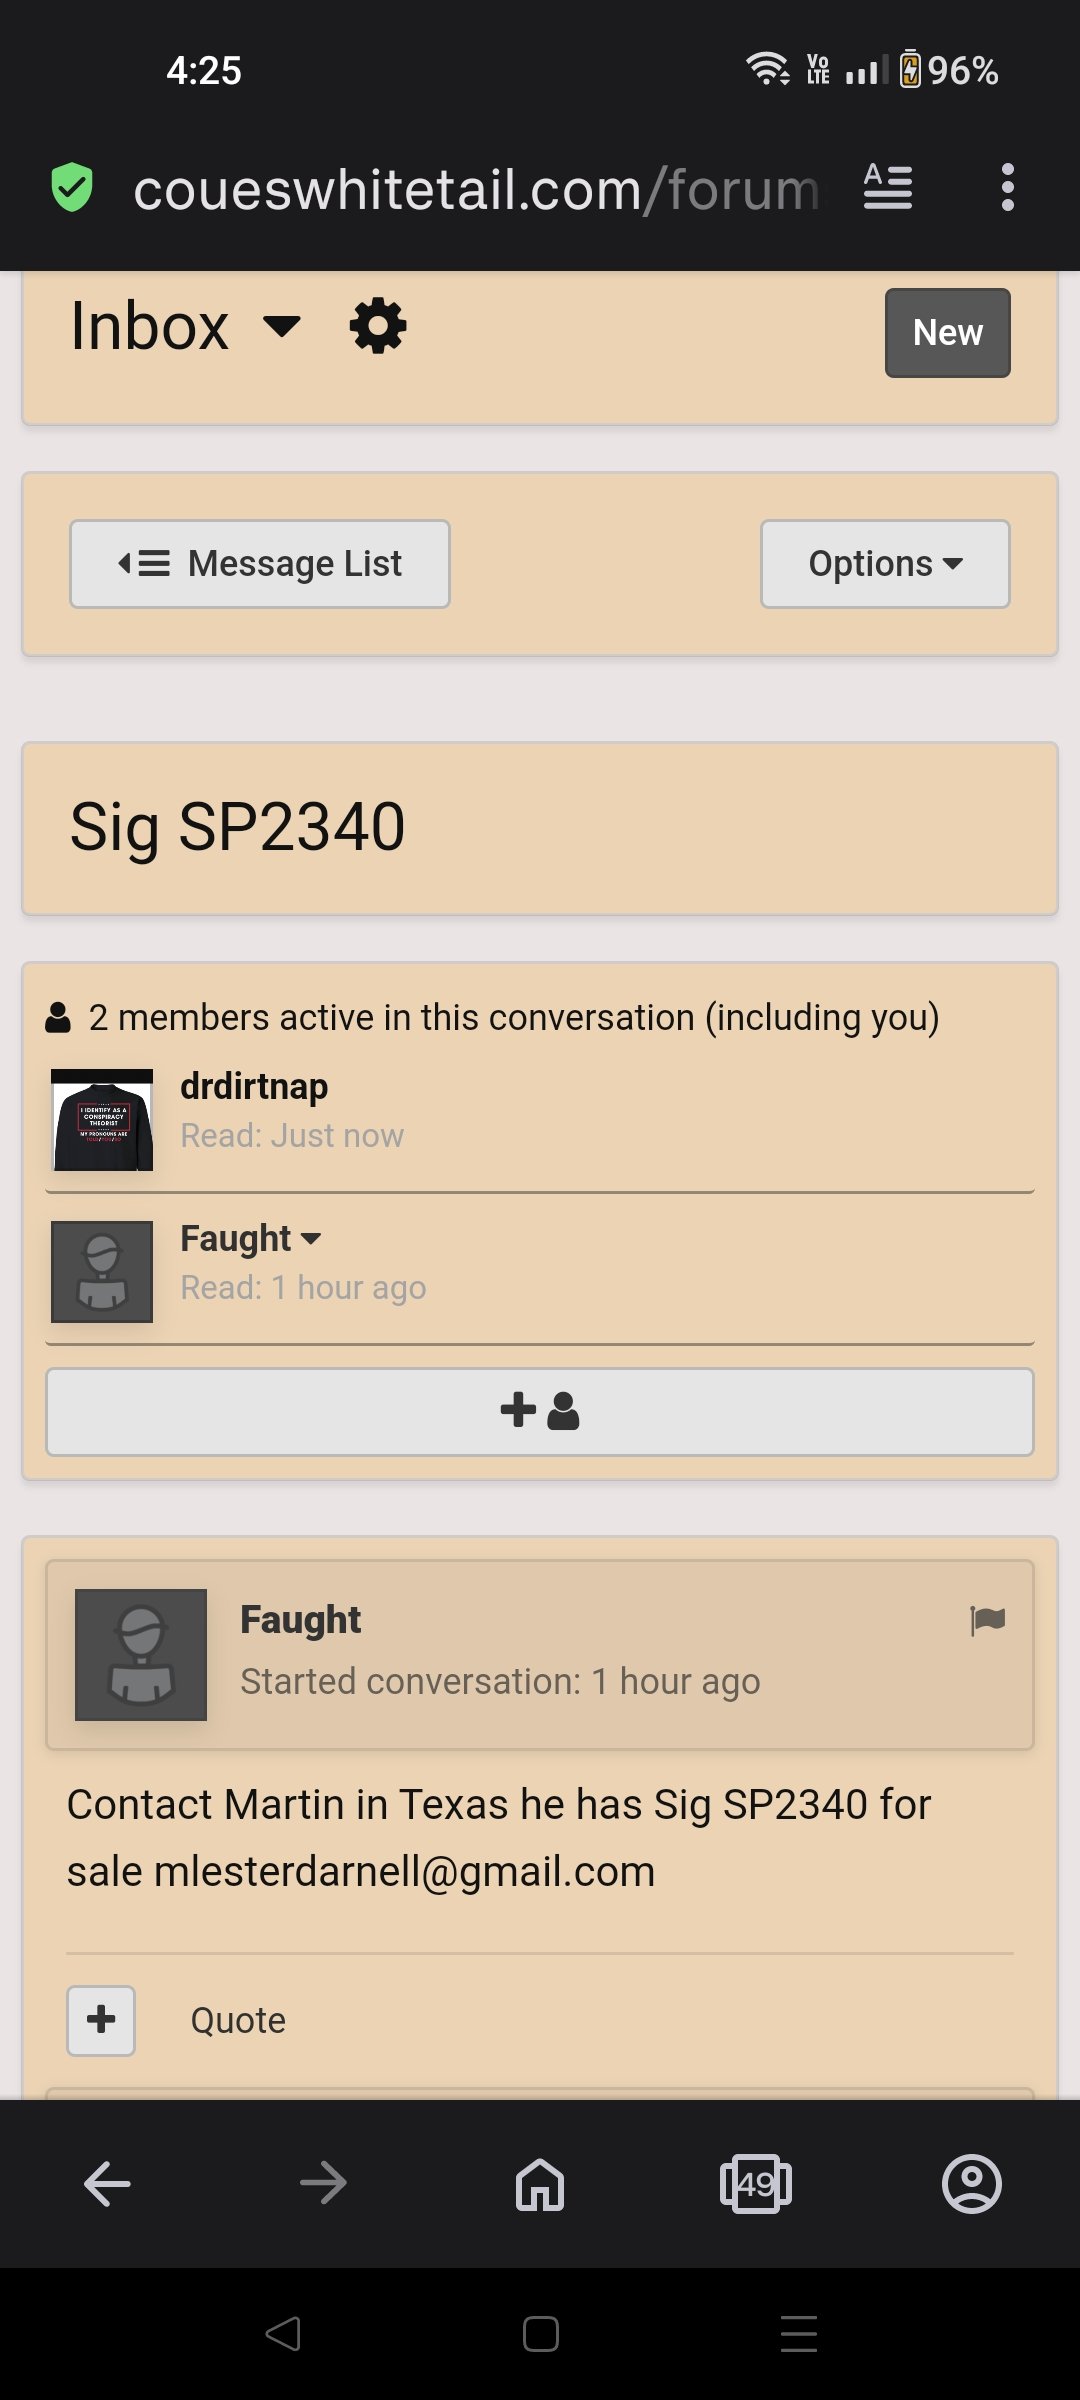Go back using browser back arrow
Image resolution: width=1080 pixels, height=2400 pixels.
click(108, 2183)
